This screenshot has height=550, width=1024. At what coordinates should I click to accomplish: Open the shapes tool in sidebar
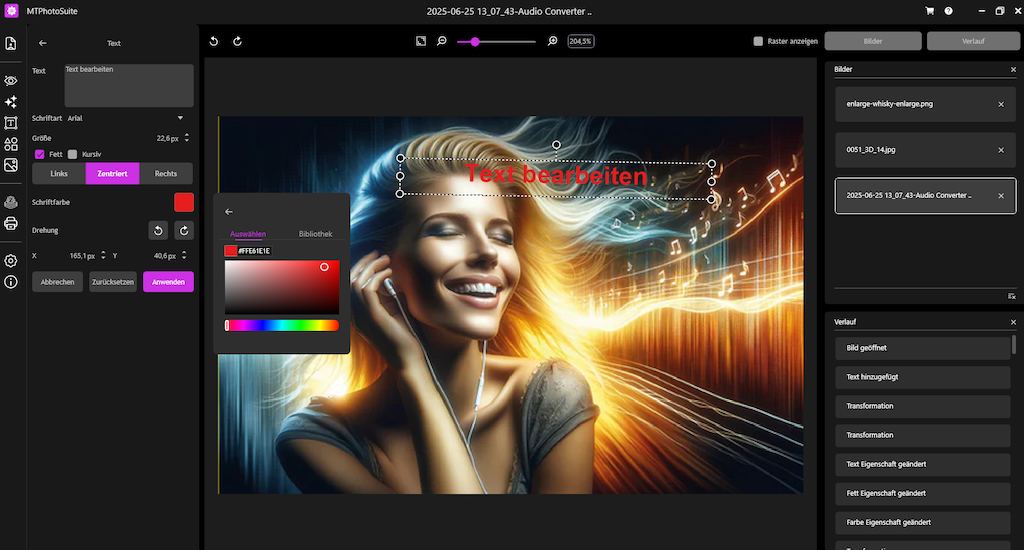point(11,145)
